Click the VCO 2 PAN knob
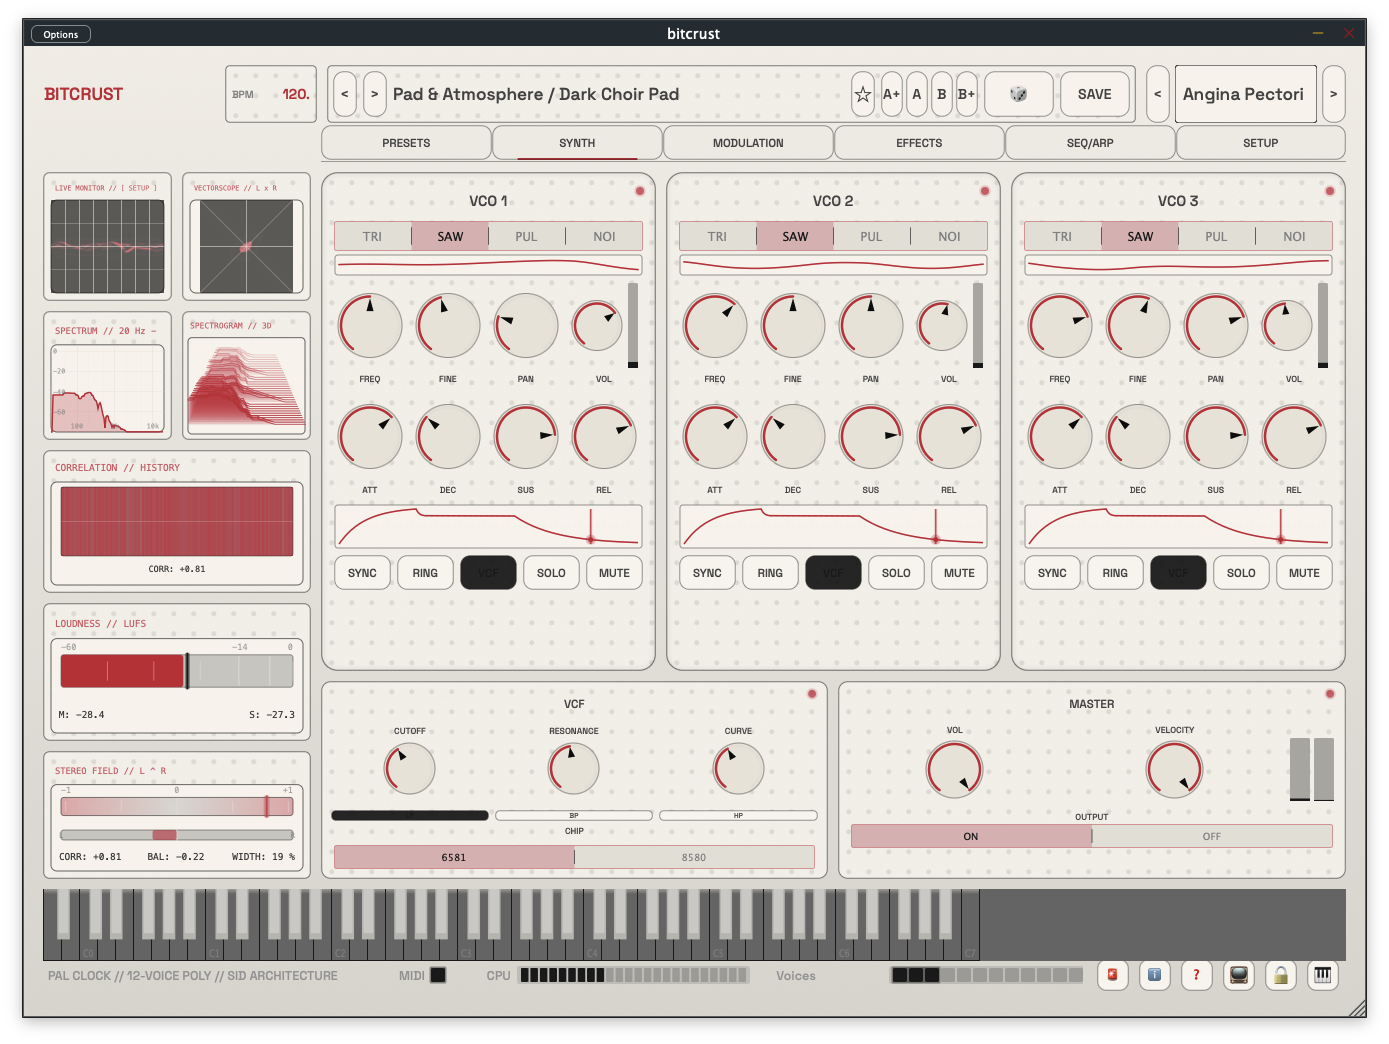 pyautogui.click(x=871, y=326)
